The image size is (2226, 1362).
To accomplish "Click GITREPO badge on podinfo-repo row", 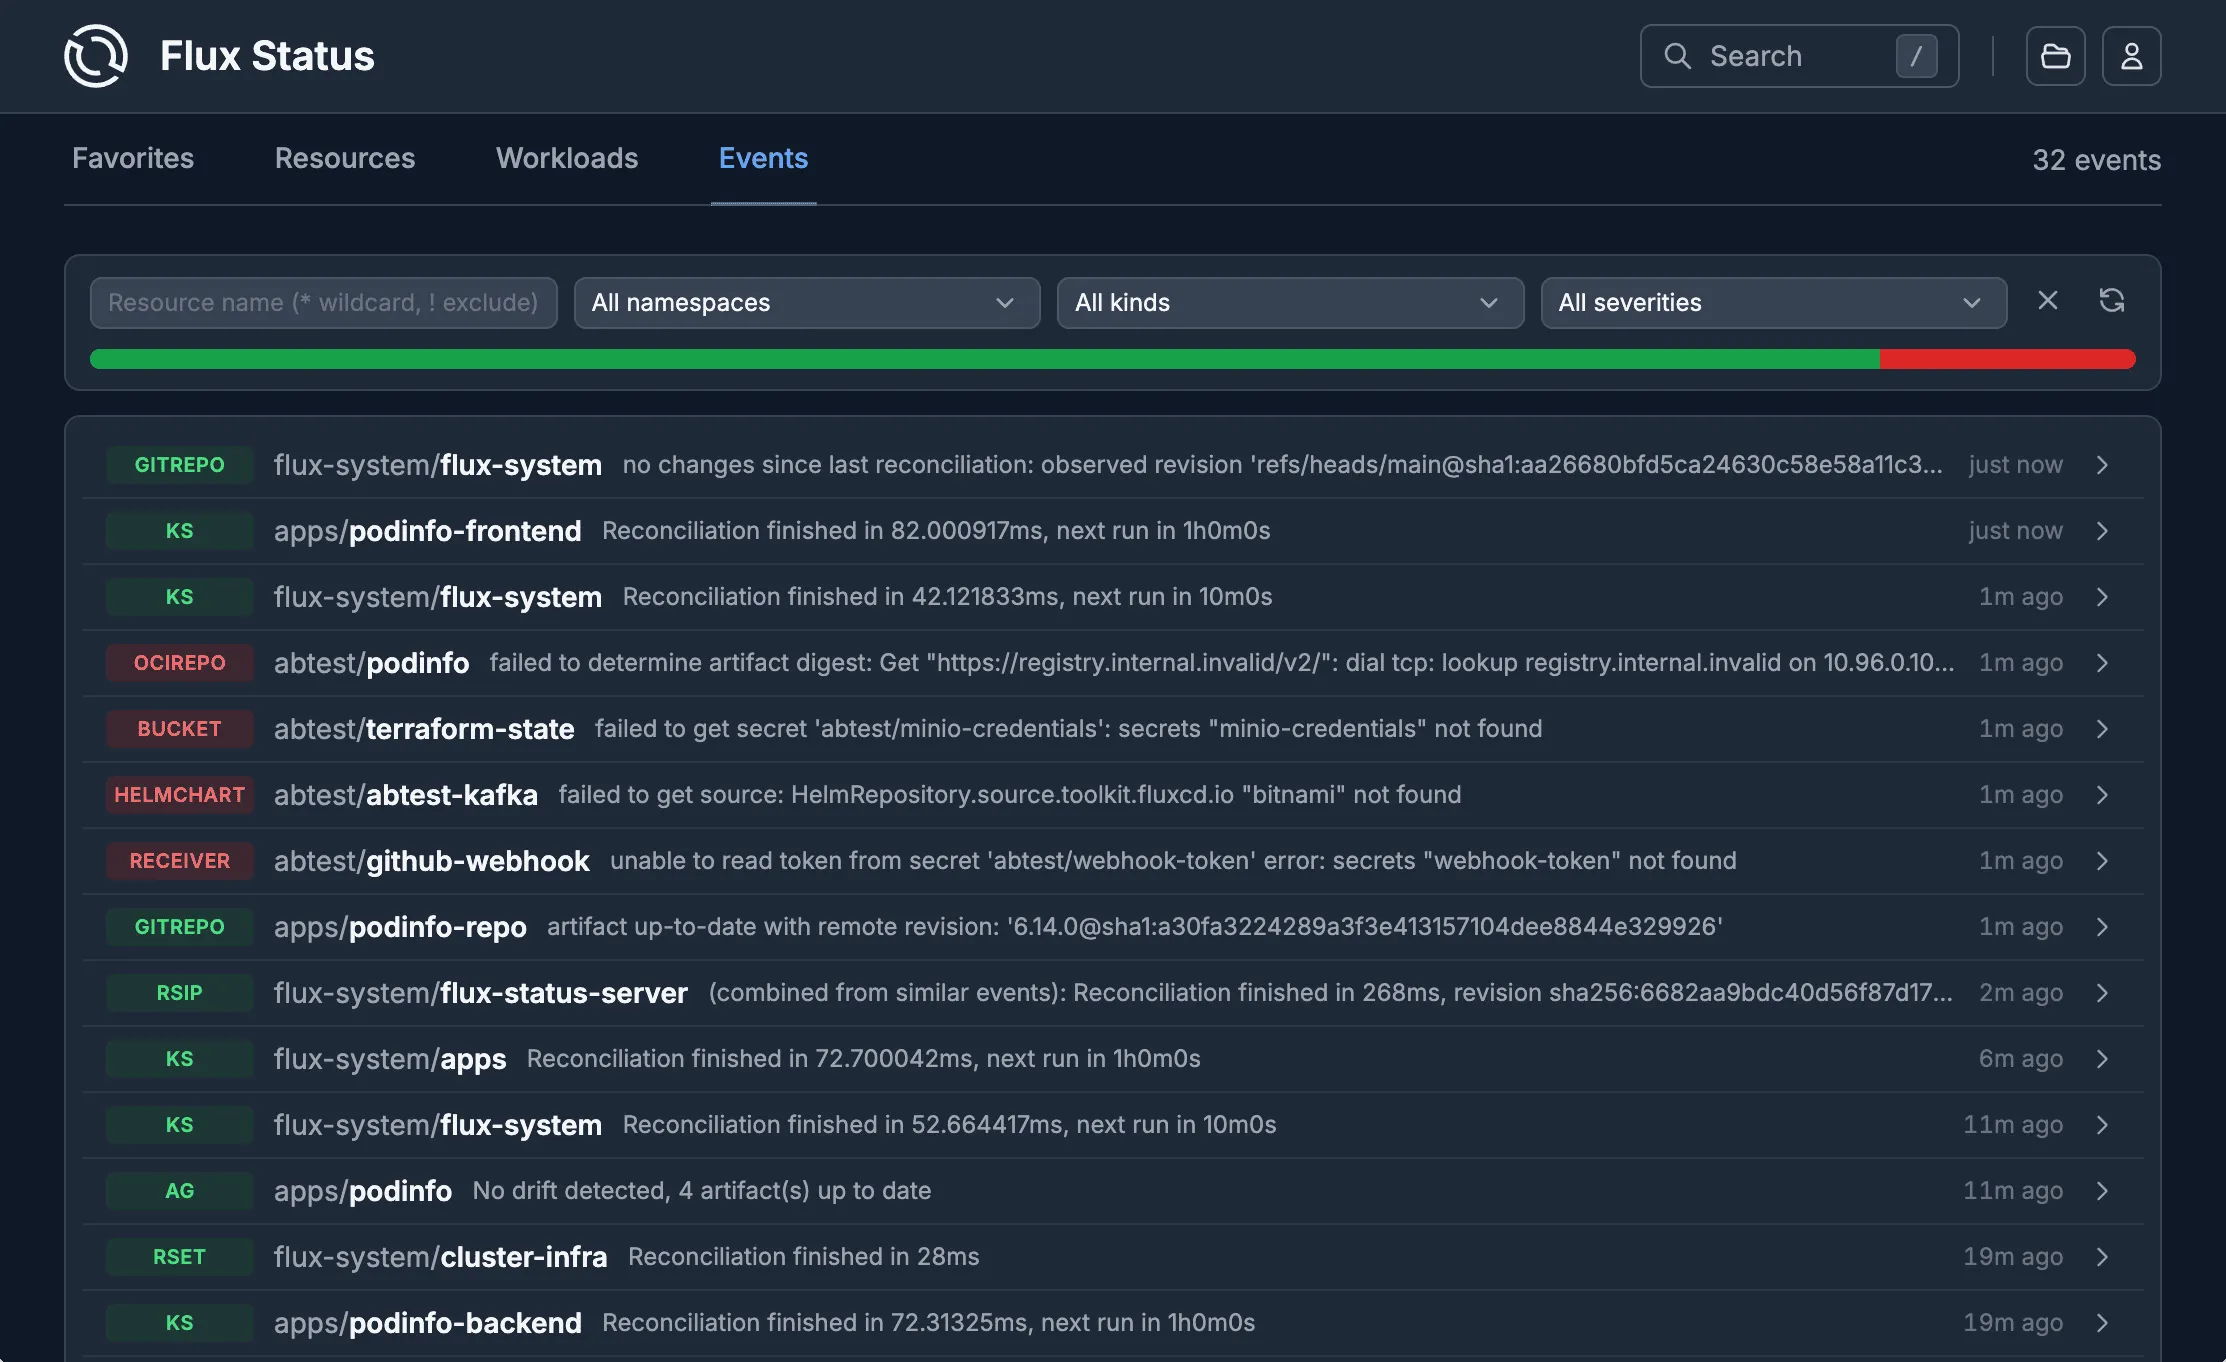I will pos(180,927).
